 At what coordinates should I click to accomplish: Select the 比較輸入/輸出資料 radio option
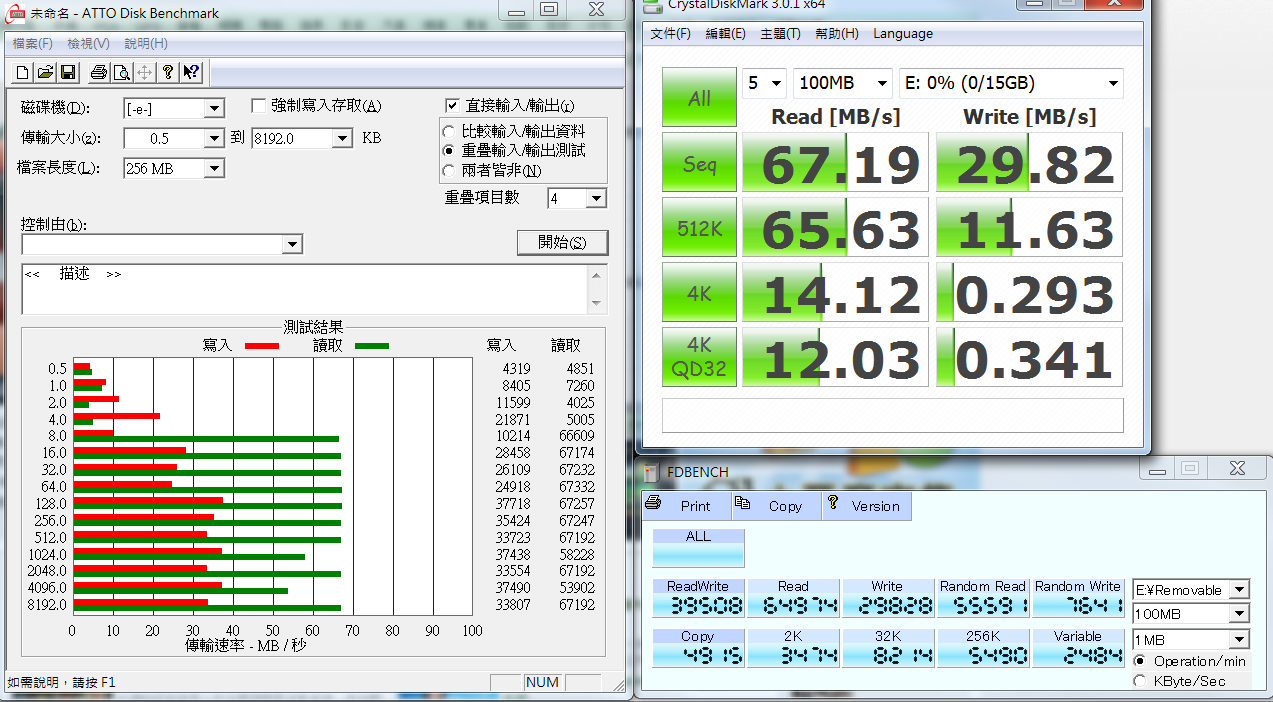click(x=450, y=131)
